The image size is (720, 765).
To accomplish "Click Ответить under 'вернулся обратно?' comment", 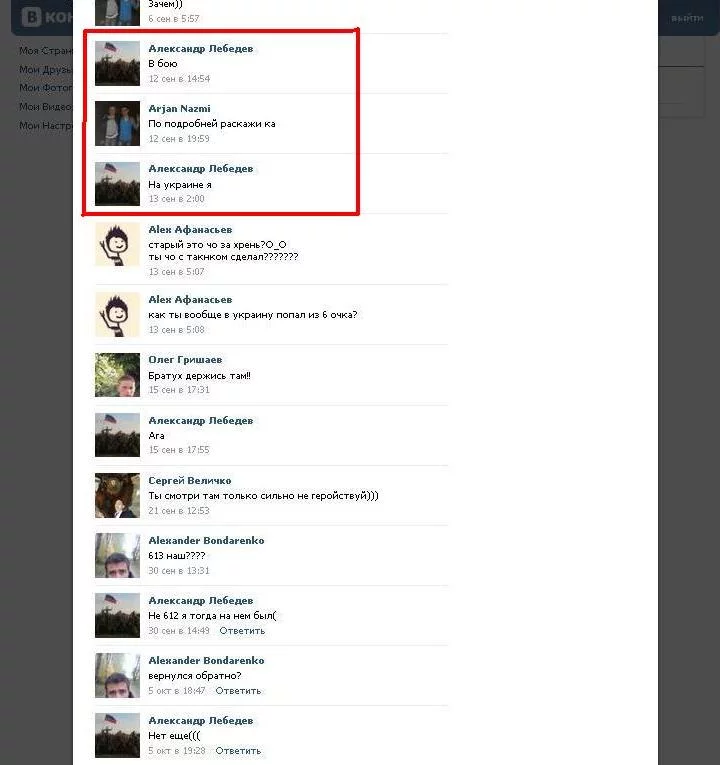I will 238,690.
